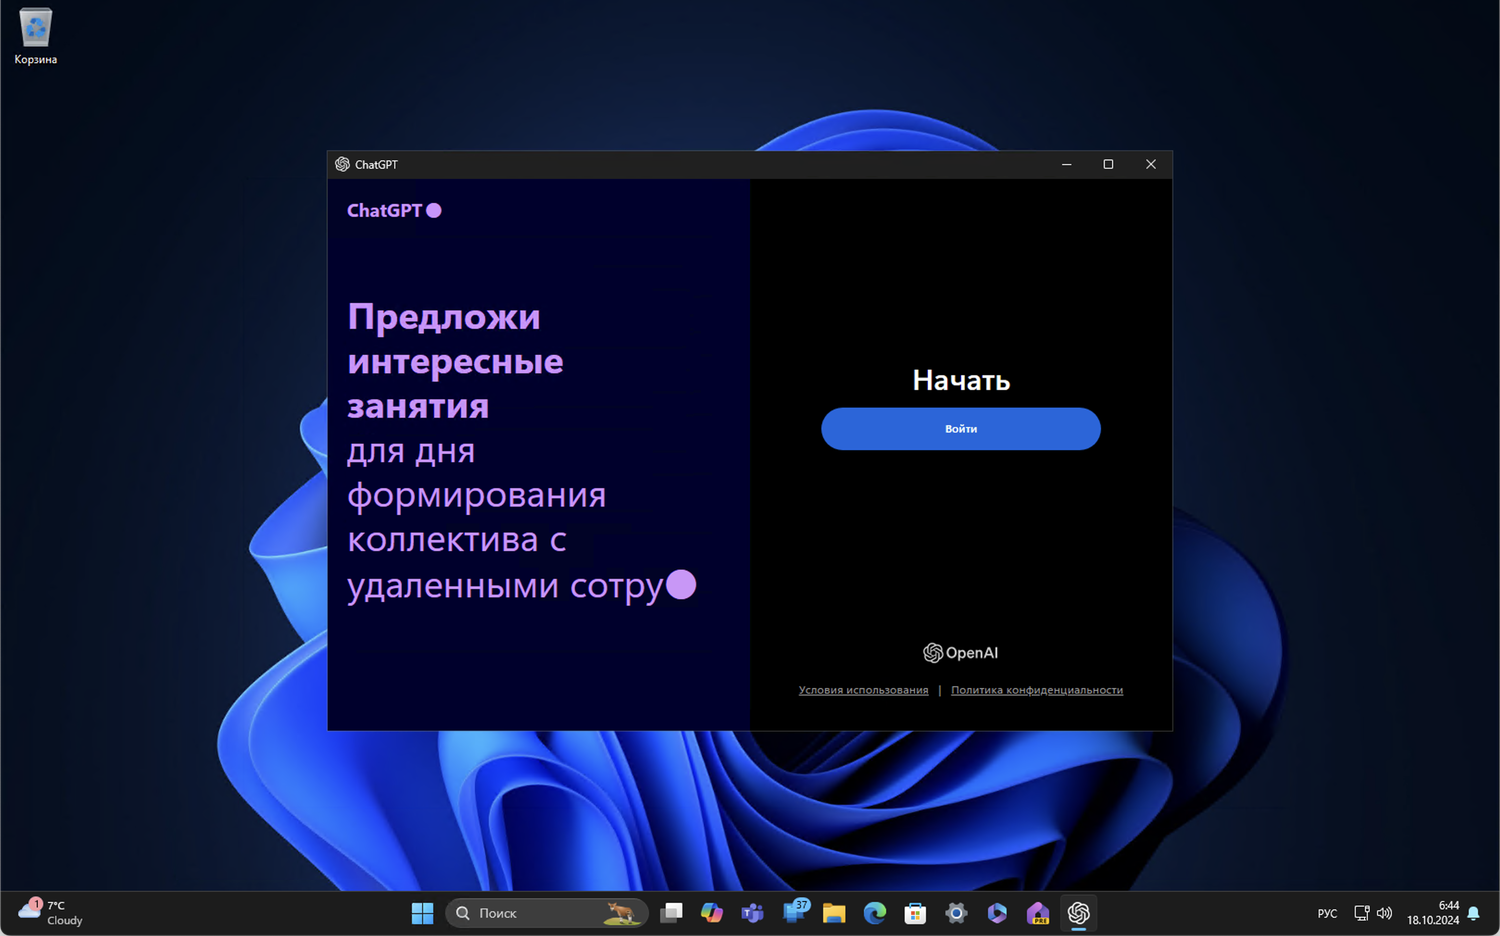Screen dimensions: 1500x936
Task: Open Task View from the taskbar
Action: point(671,913)
